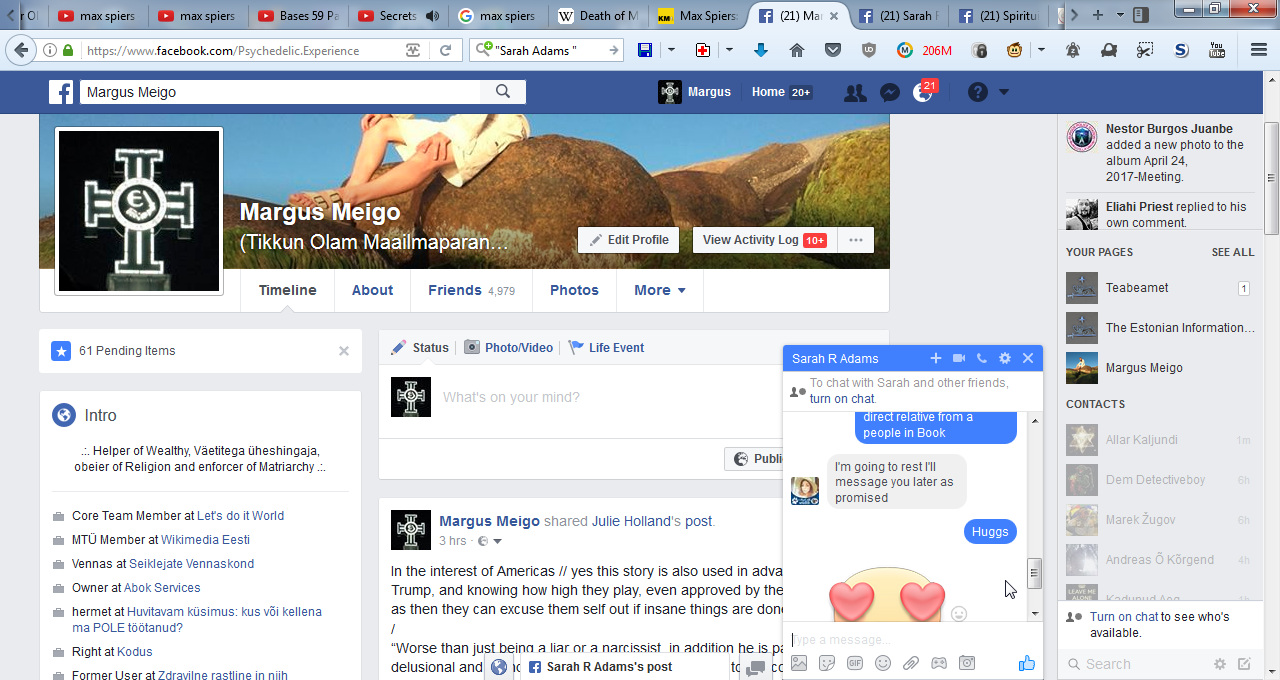Screen dimensions: 1280x680
Task: Dismiss the 61 Pending Items box
Action: pyautogui.click(x=344, y=351)
